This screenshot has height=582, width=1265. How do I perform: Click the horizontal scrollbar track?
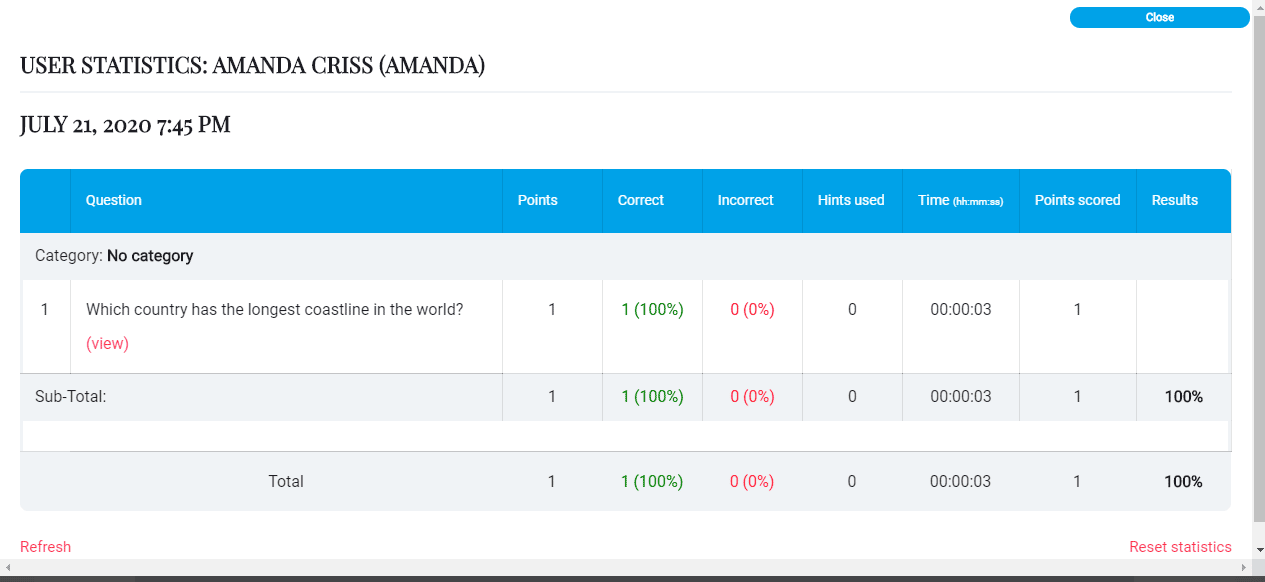click(626, 567)
